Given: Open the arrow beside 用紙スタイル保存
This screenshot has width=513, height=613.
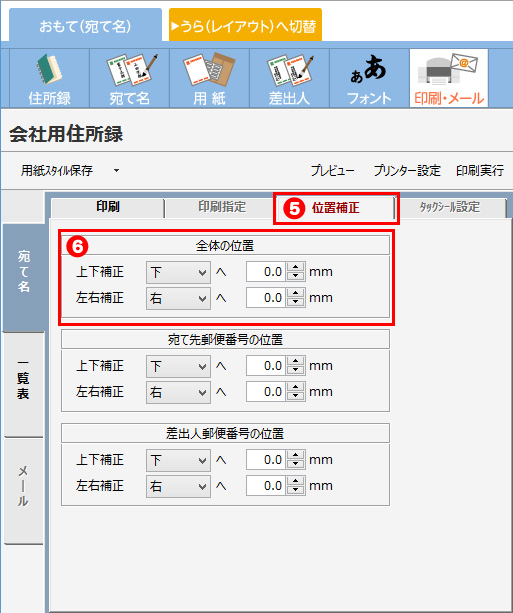Looking at the screenshot, I should pos(116,170).
